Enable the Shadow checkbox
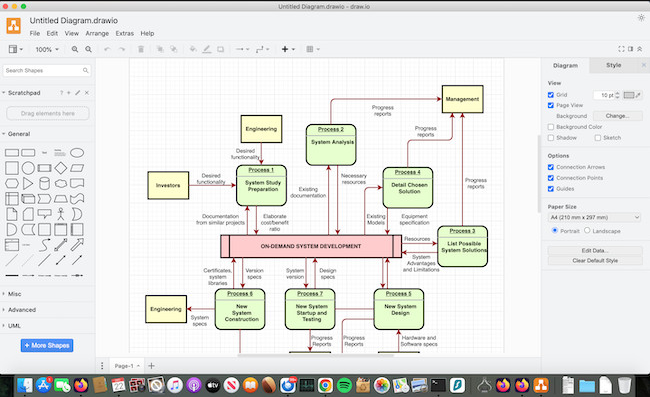 (551, 138)
